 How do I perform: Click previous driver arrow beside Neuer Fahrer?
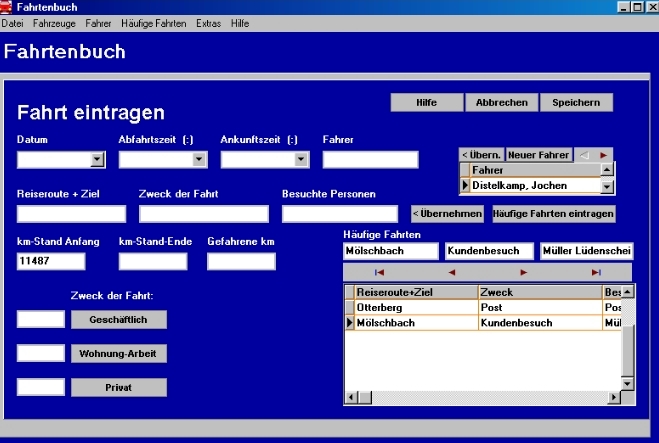click(585, 155)
